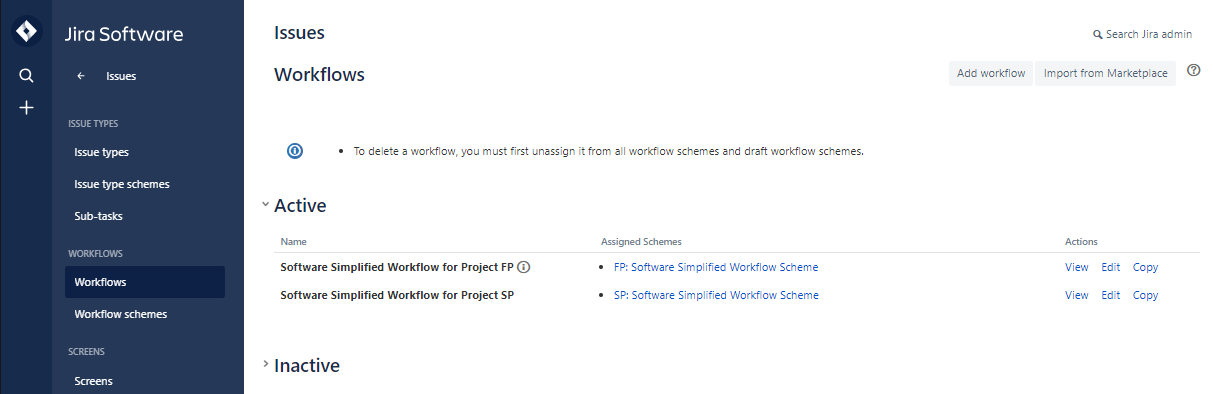Open FP: Software Simplified Workflow Scheme link
Viewport: 1213px width, 394px height.
[x=716, y=267]
